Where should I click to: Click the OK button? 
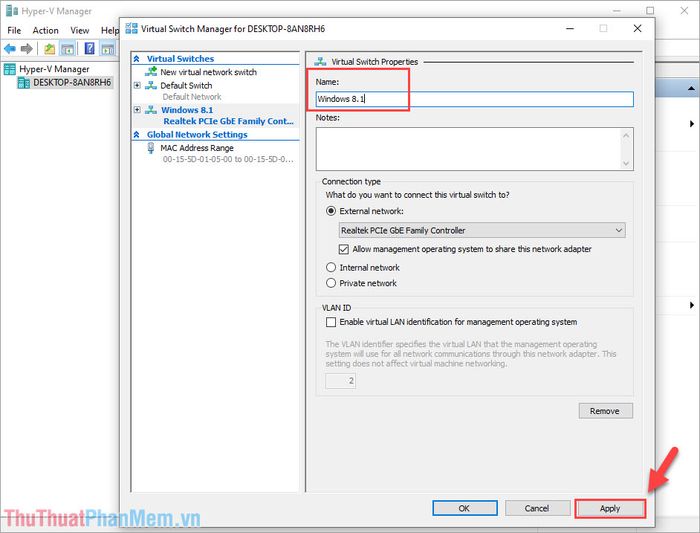(x=464, y=508)
